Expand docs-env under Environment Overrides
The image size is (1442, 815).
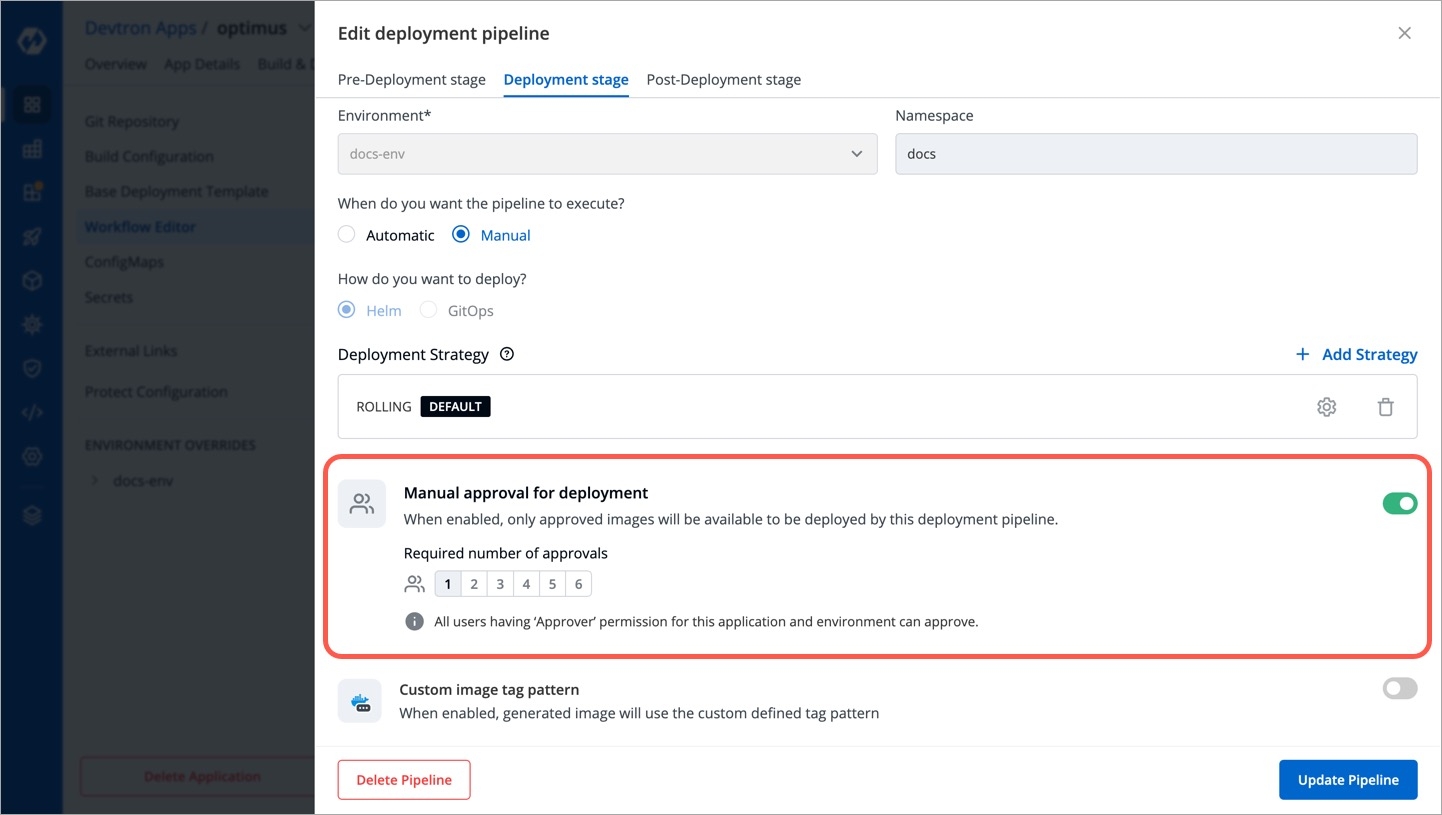(x=95, y=481)
